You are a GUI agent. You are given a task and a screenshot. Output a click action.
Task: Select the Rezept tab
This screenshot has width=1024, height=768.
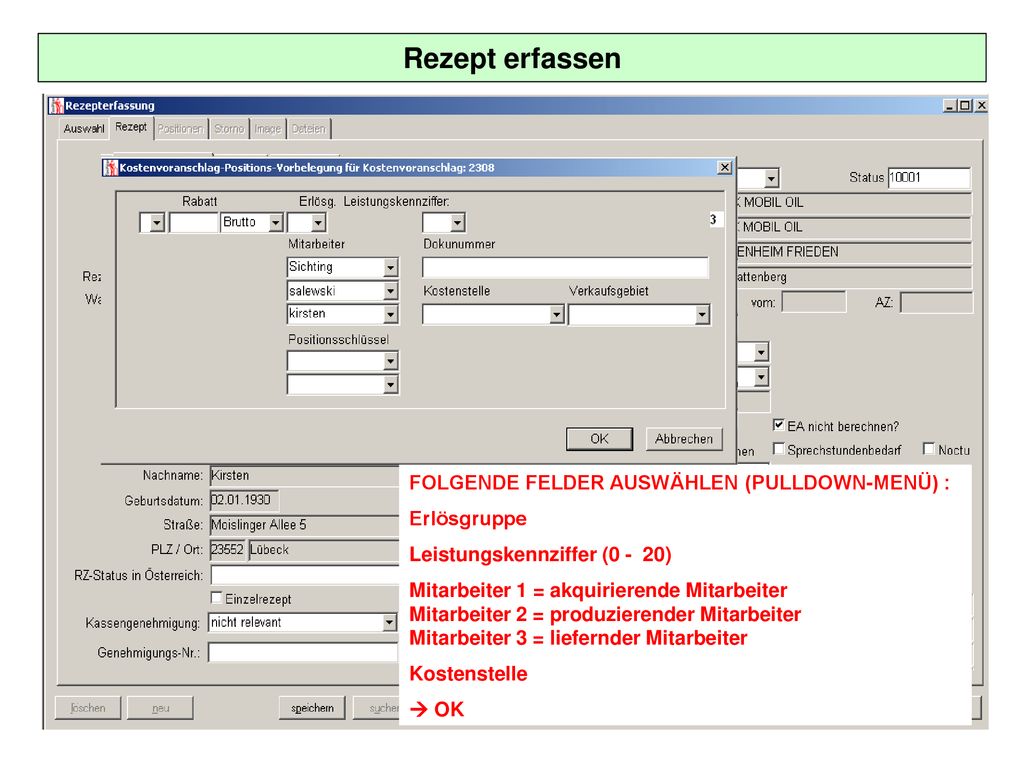pyautogui.click(x=131, y=127)
